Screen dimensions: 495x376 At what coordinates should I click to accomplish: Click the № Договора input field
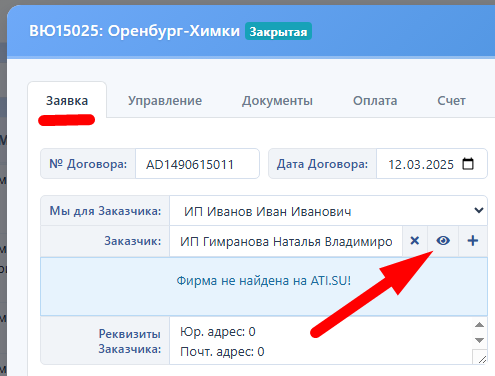[x=197, y=164]
